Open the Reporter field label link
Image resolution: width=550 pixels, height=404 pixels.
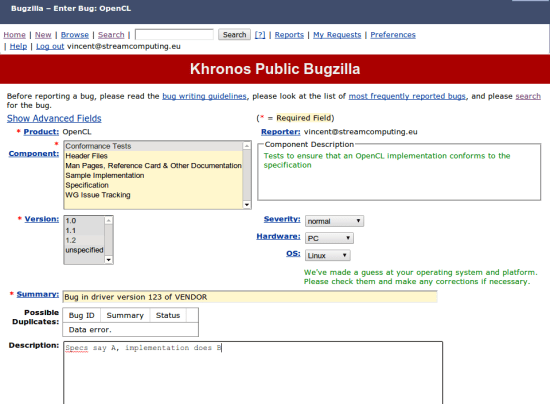(281, 132)
